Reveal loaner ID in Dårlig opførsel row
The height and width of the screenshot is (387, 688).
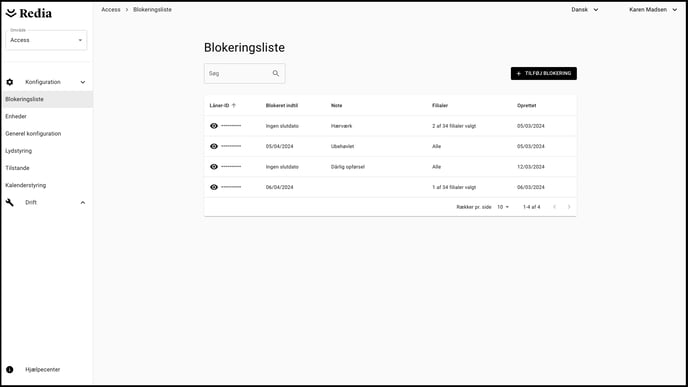[x=214, y=167]
